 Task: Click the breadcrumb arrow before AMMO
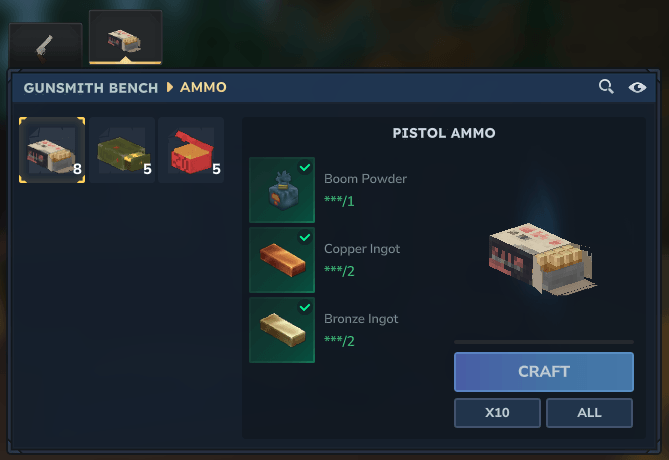(170, 87)
